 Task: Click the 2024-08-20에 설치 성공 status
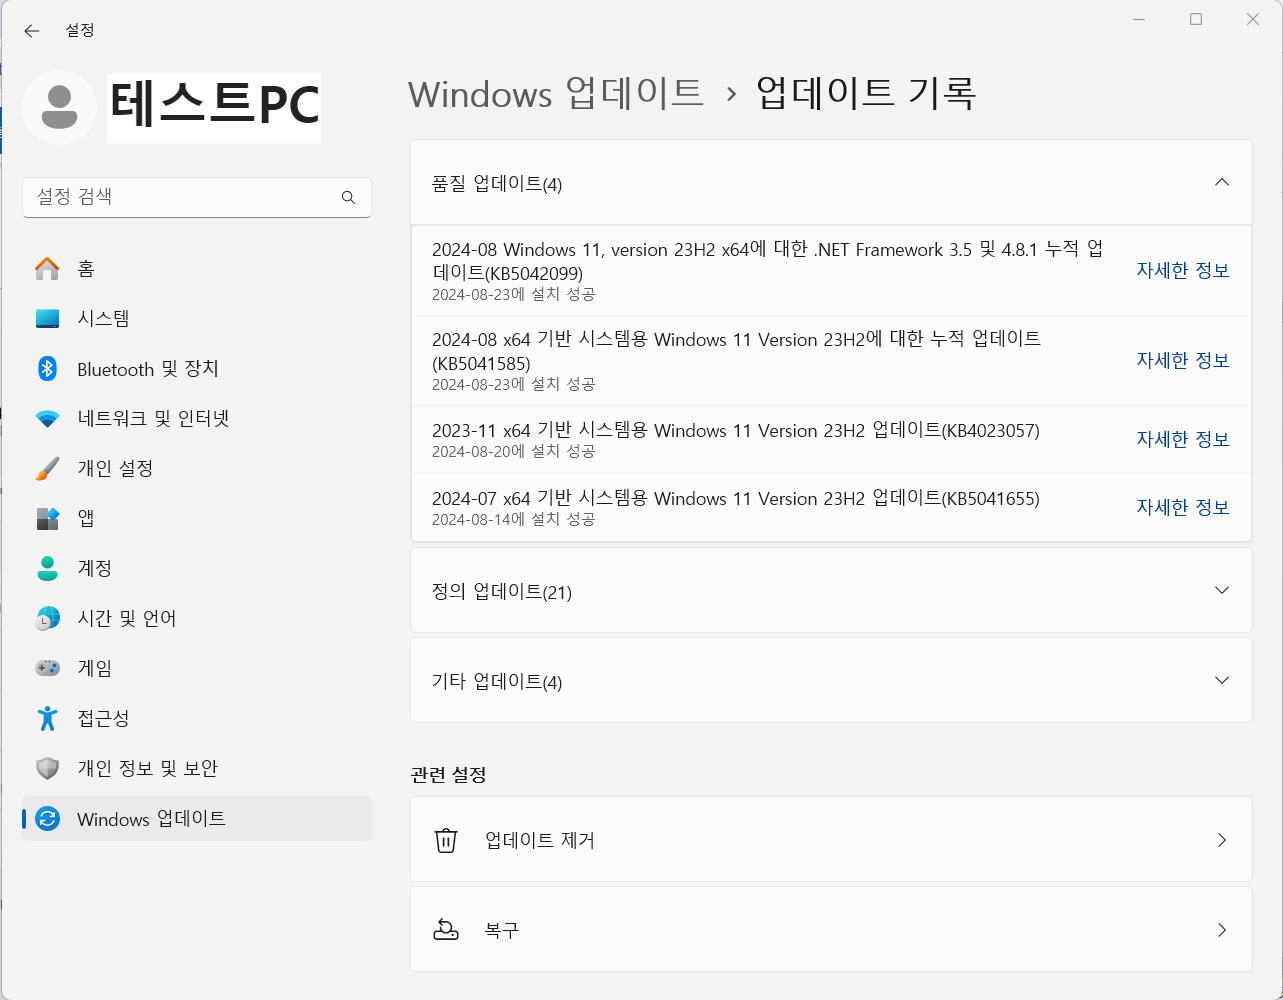click(x=513, y=451)
